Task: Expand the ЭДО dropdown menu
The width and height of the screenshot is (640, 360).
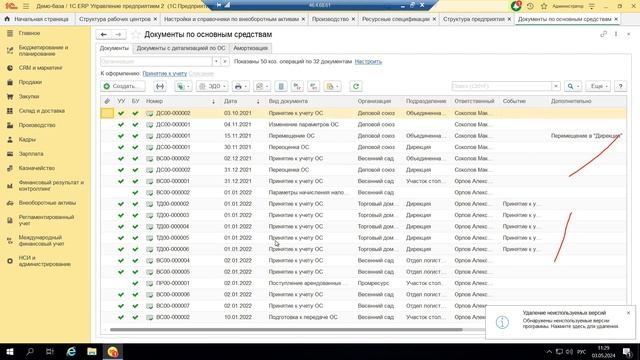Action: pyautogui.click(x=212, y=86)
